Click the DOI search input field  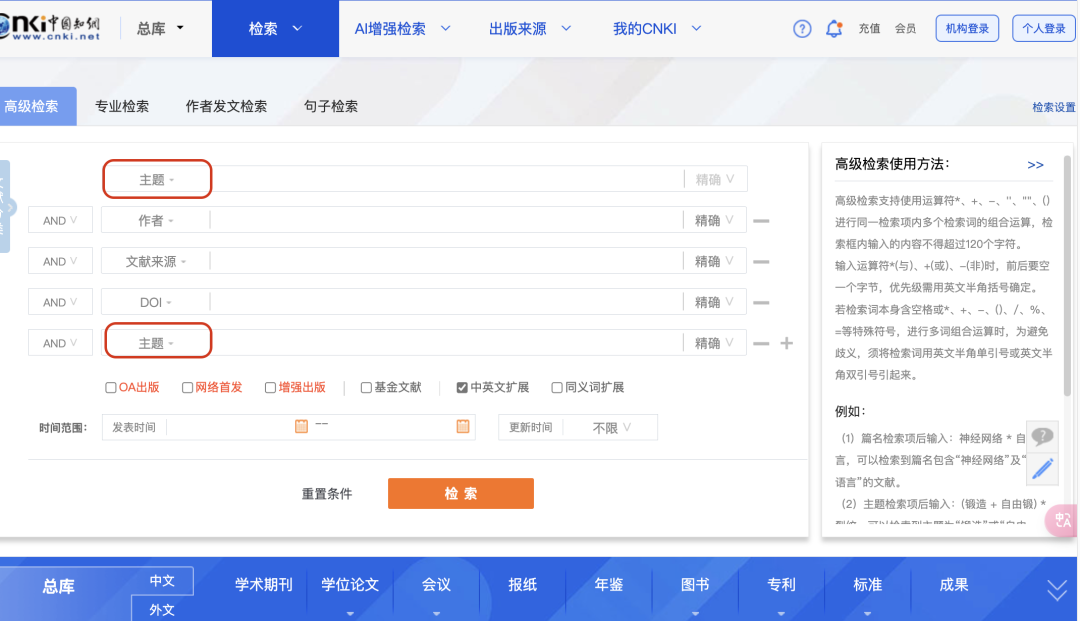click(x=446, y=302)
